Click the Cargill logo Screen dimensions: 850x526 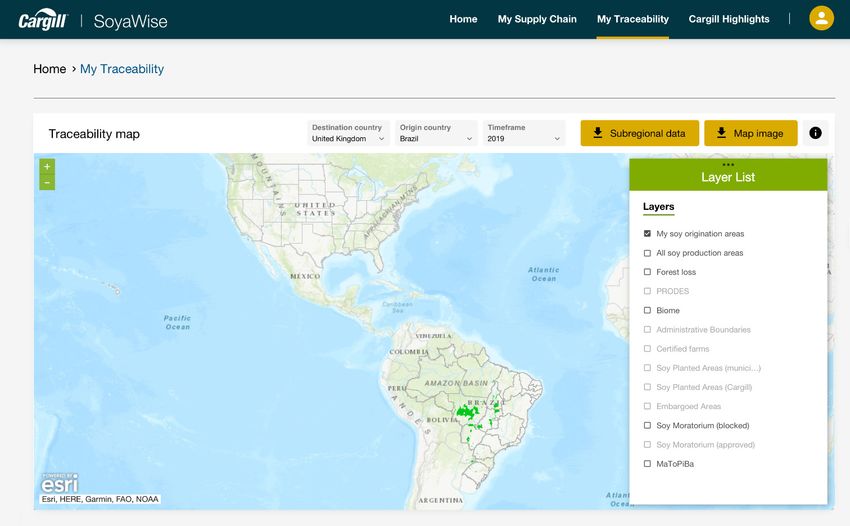point(43,20)
